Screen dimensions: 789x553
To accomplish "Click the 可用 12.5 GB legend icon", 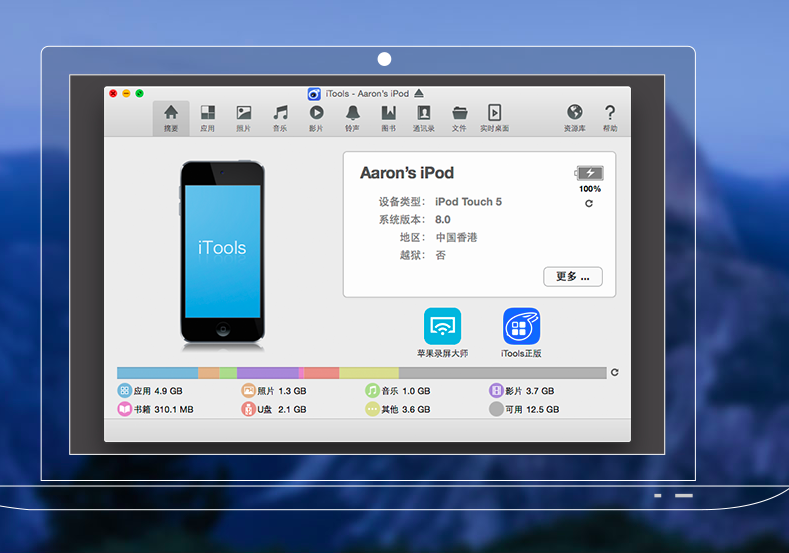I will [496, 409].
